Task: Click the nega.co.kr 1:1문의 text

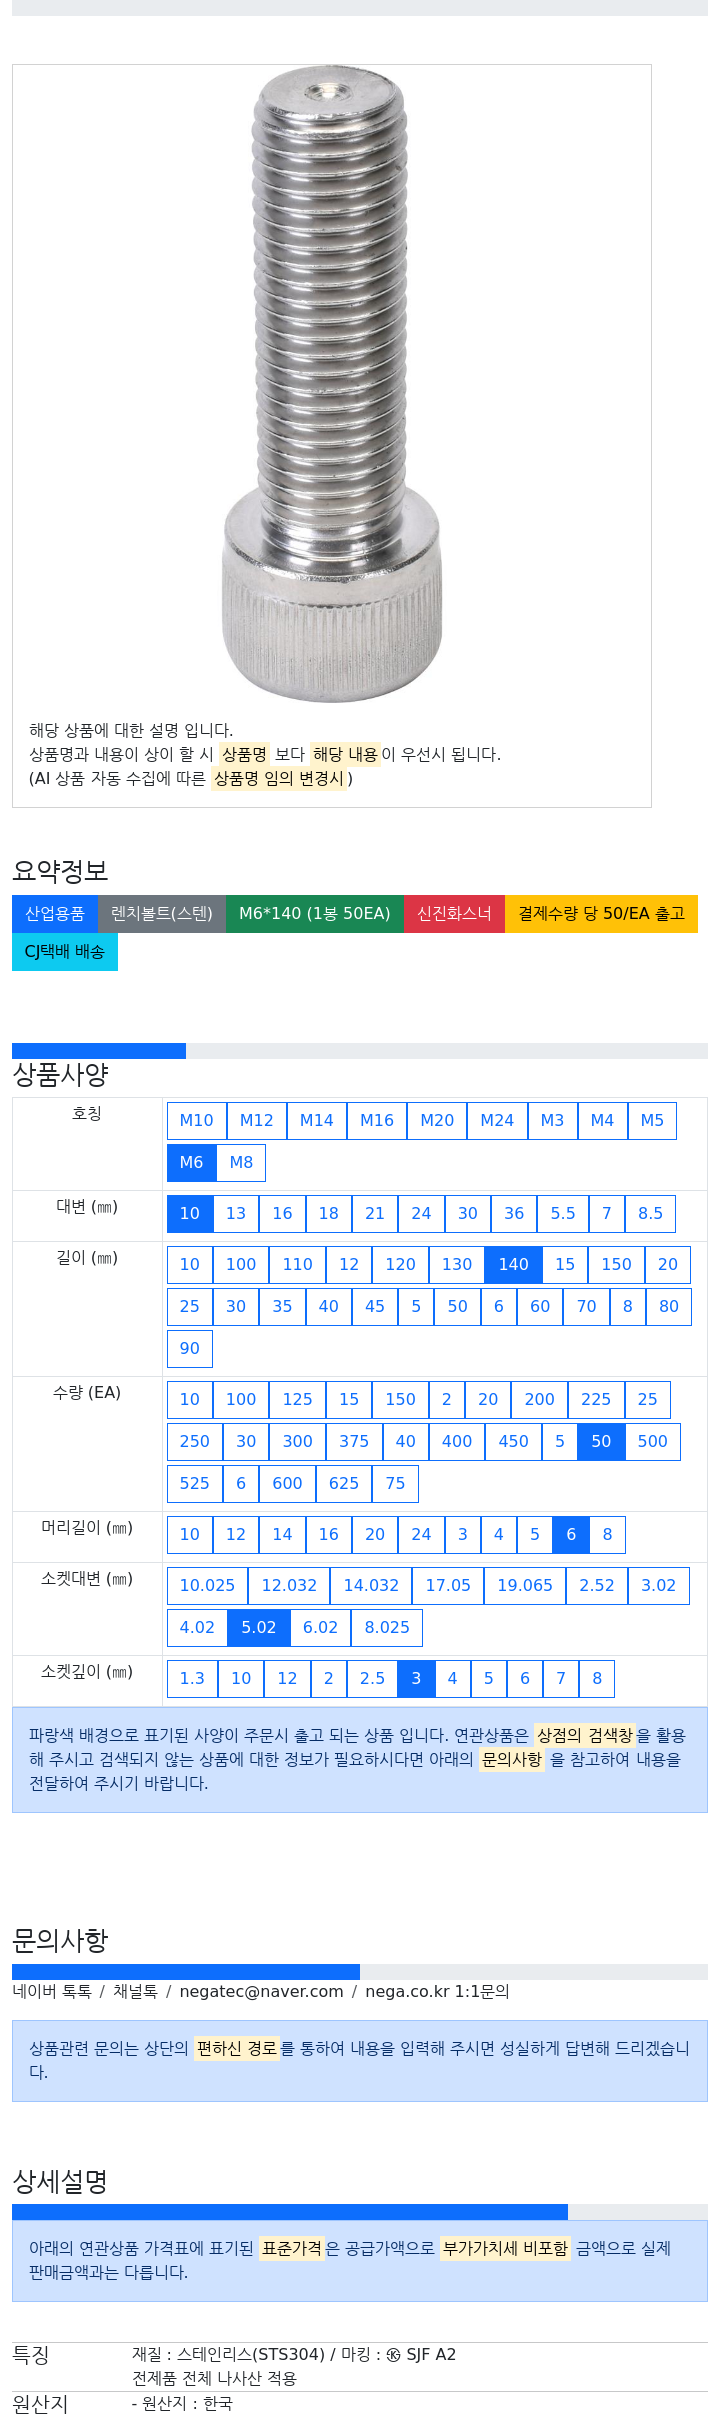Action: tap(437, 1992)
